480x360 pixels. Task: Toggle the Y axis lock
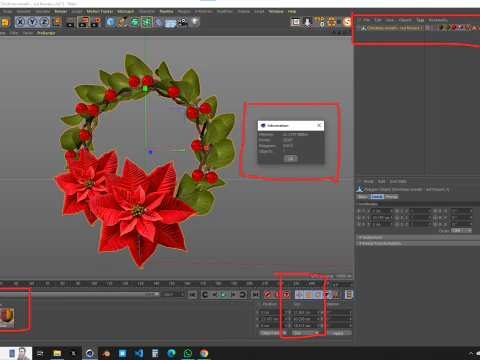point(32,22)
